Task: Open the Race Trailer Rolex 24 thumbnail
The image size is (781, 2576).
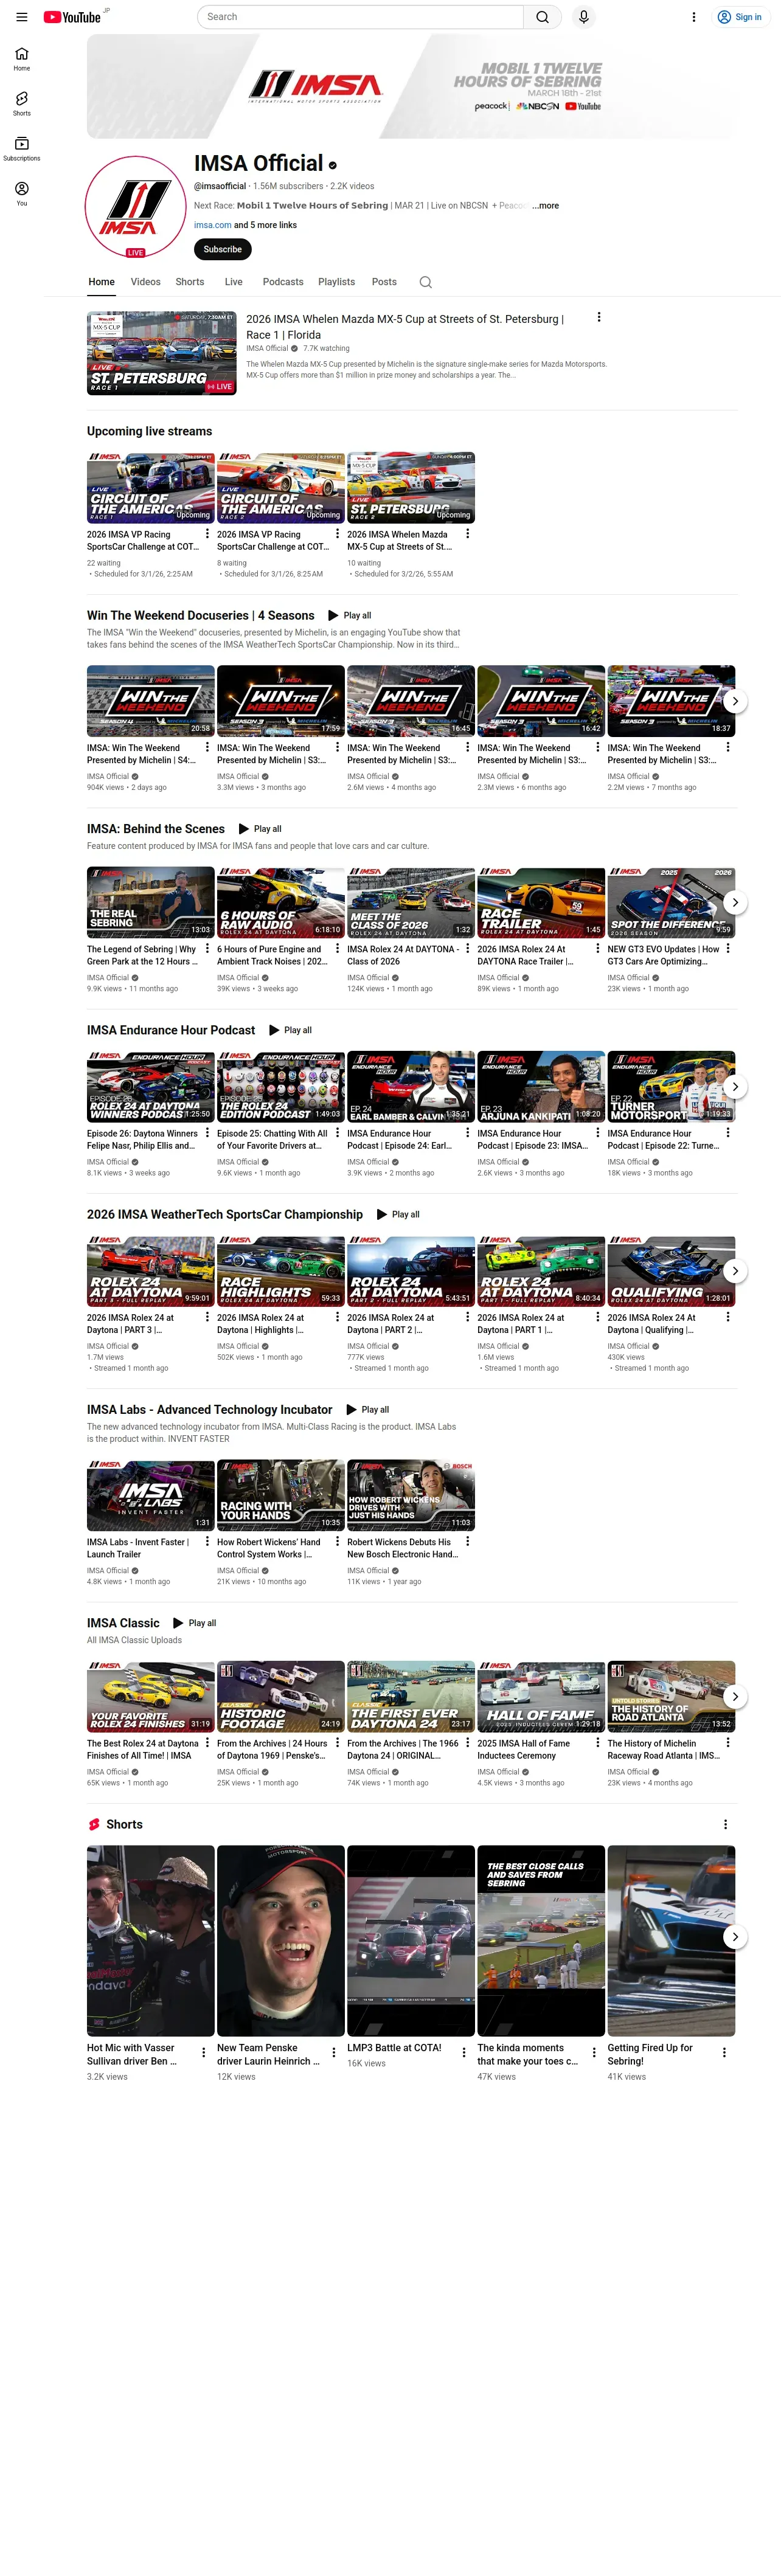Action: click(541, 902)
